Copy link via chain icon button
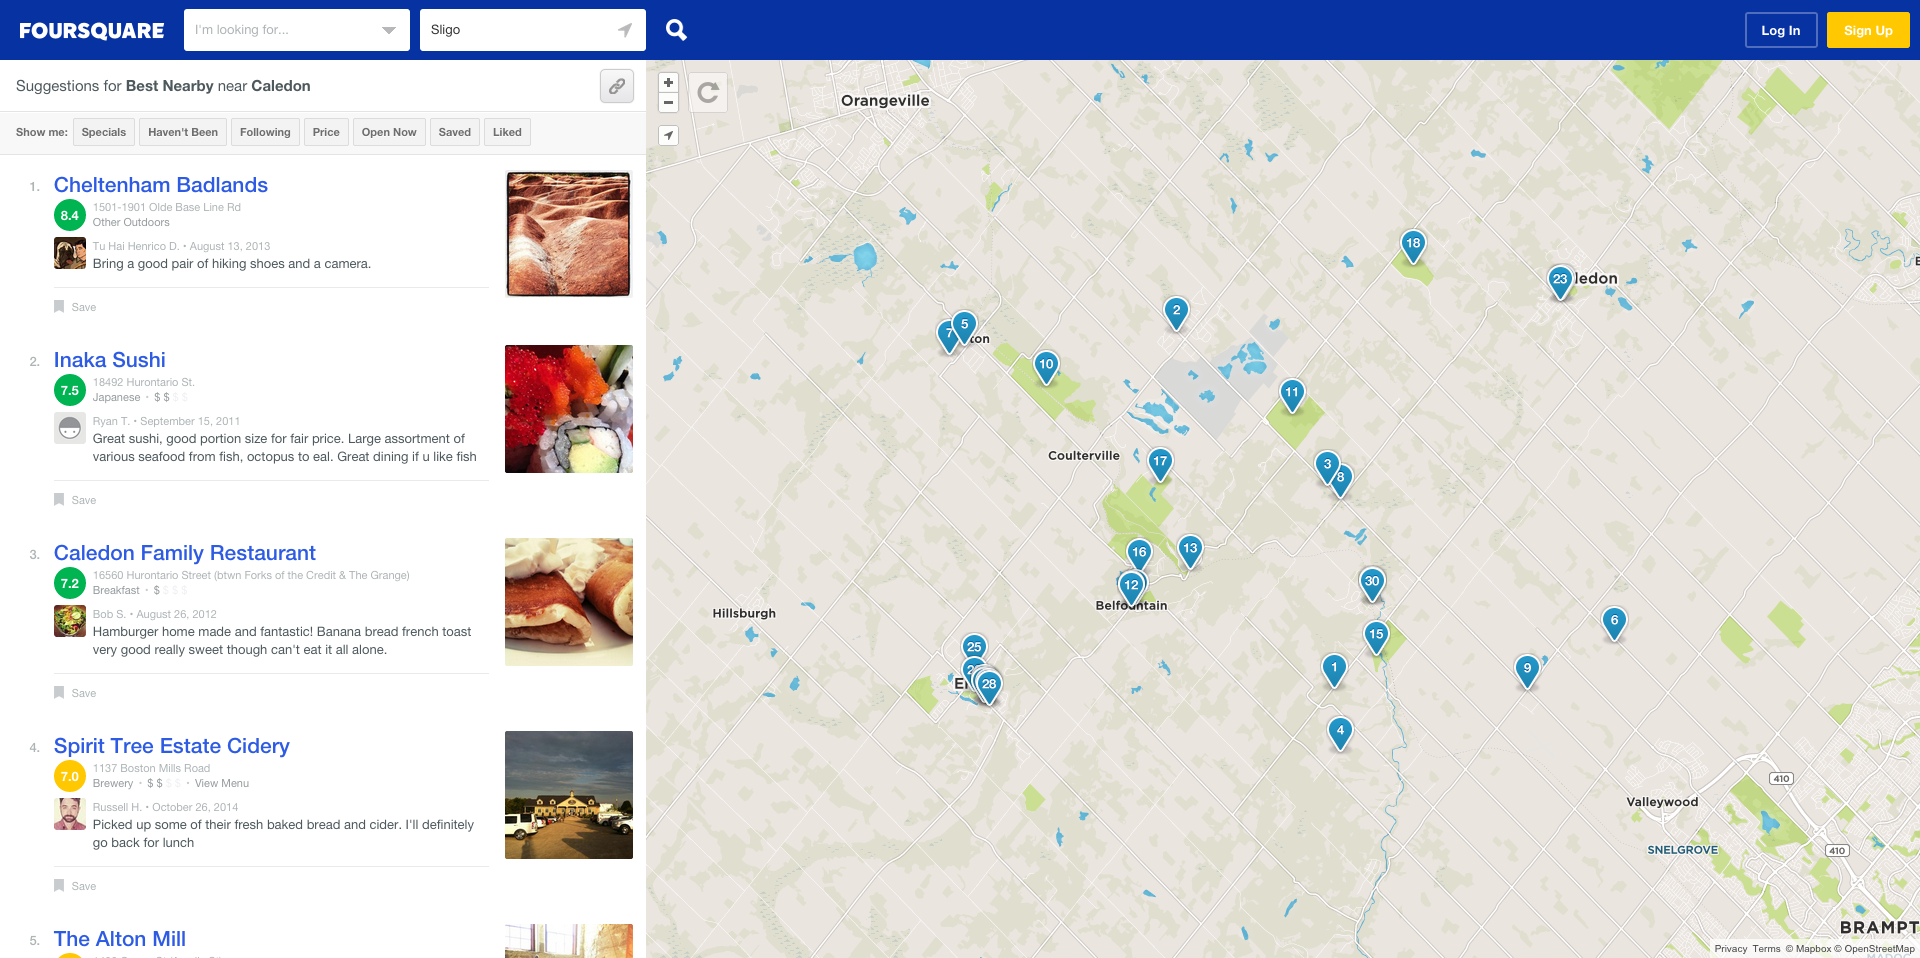Screen dimensions: 1920x958 617,86
